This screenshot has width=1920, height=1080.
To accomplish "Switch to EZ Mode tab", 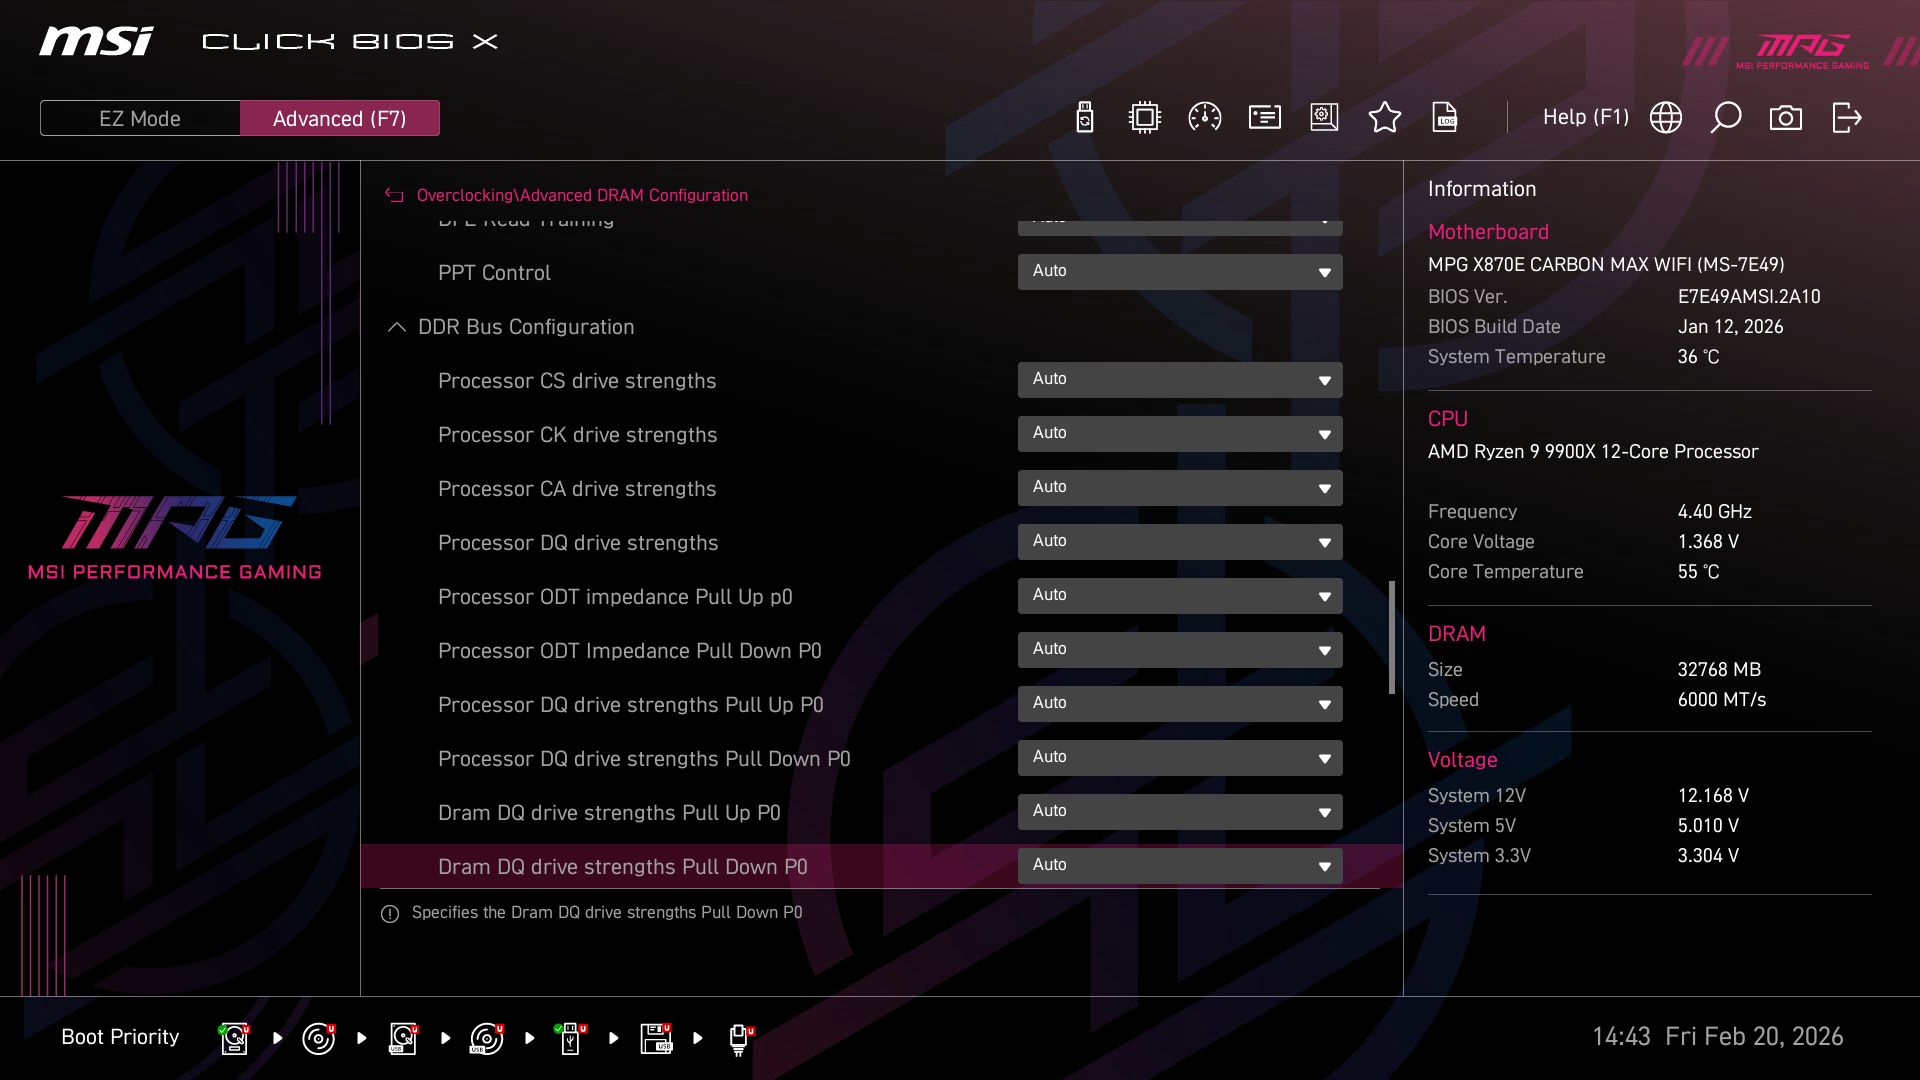I will pyautogui.click(x=139, y=117).
